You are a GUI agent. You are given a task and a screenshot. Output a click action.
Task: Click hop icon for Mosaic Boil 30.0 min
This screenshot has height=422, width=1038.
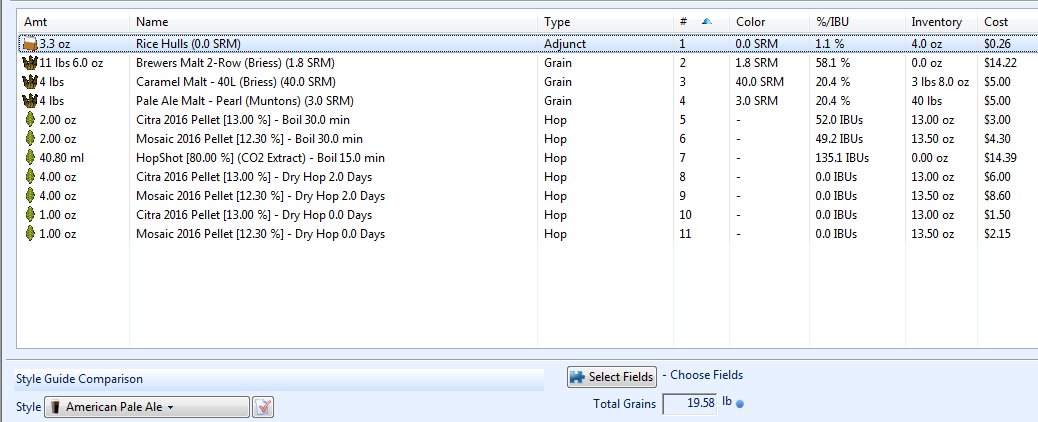30,139
